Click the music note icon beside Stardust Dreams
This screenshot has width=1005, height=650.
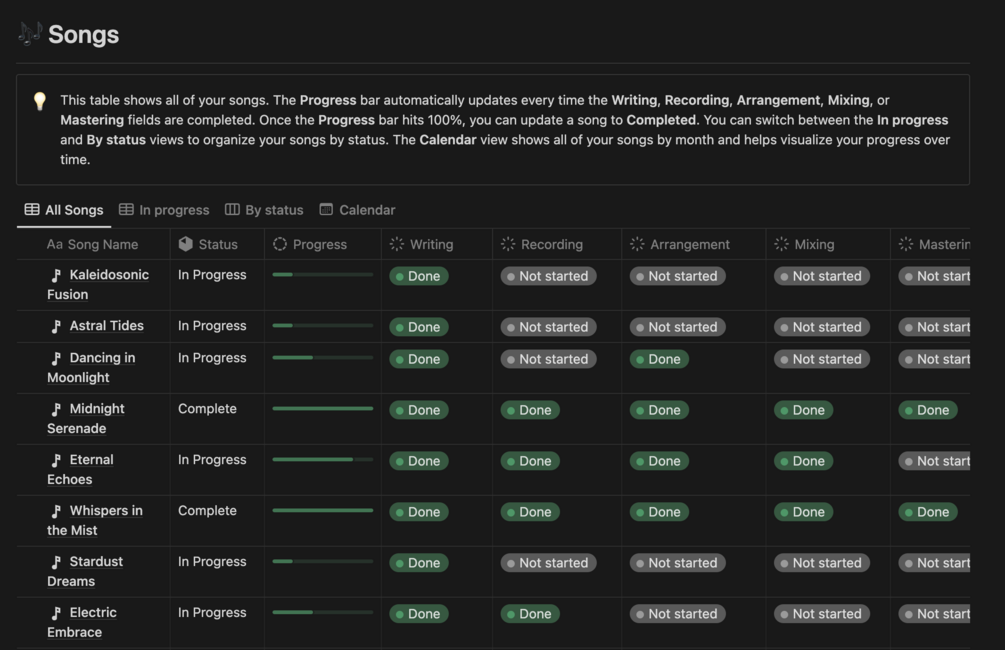pos(56,562)
